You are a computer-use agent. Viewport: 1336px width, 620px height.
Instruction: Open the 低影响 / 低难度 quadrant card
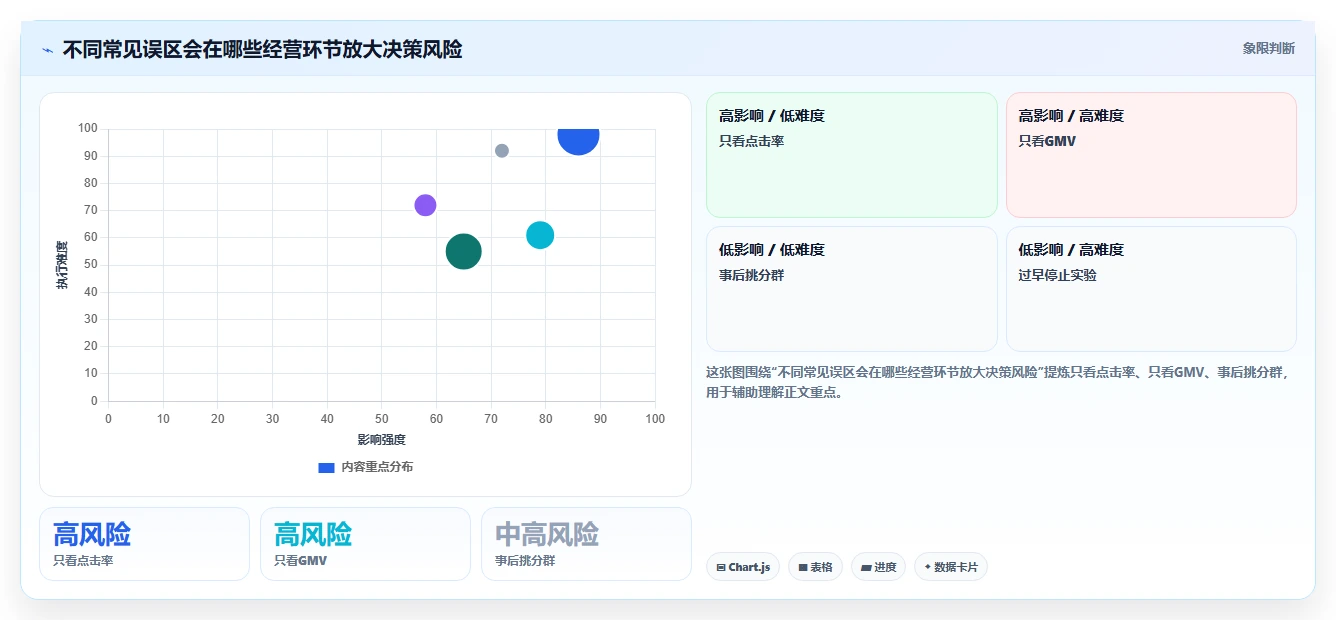(852, 289)
